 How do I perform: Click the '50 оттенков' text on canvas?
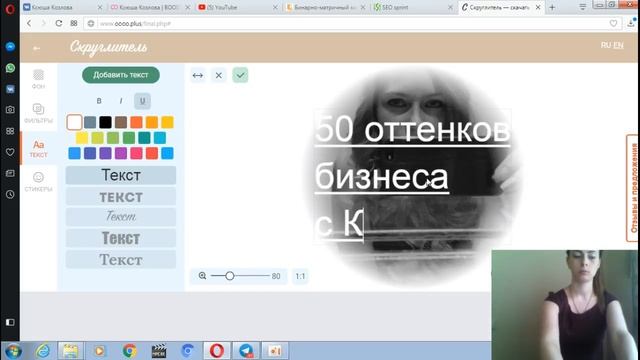point(412,130)
